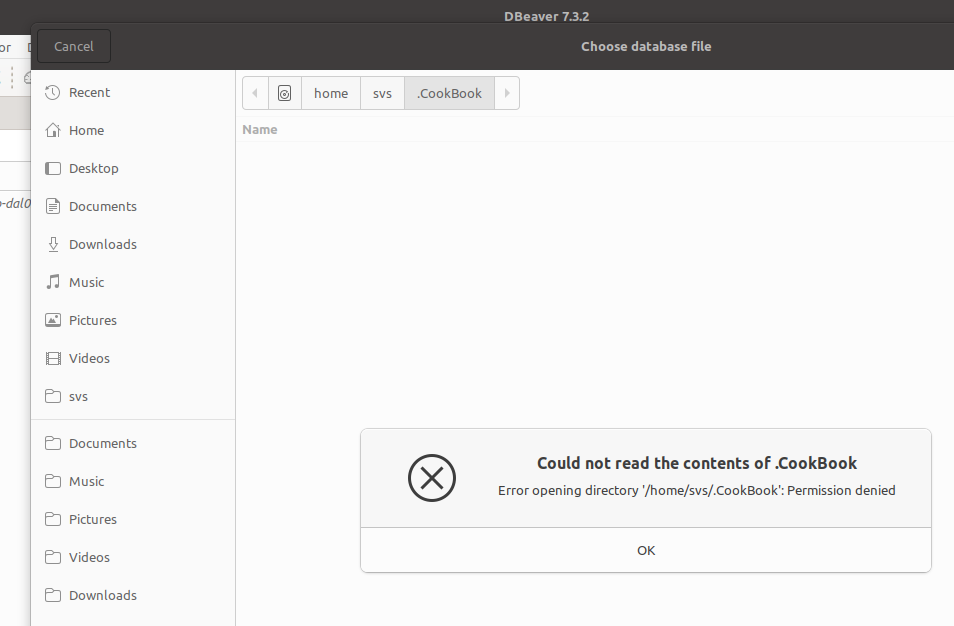This screenshot has width=954, height=626.
Task: Open Desktop in the sidebar
Action: click(x=133, y=169)
